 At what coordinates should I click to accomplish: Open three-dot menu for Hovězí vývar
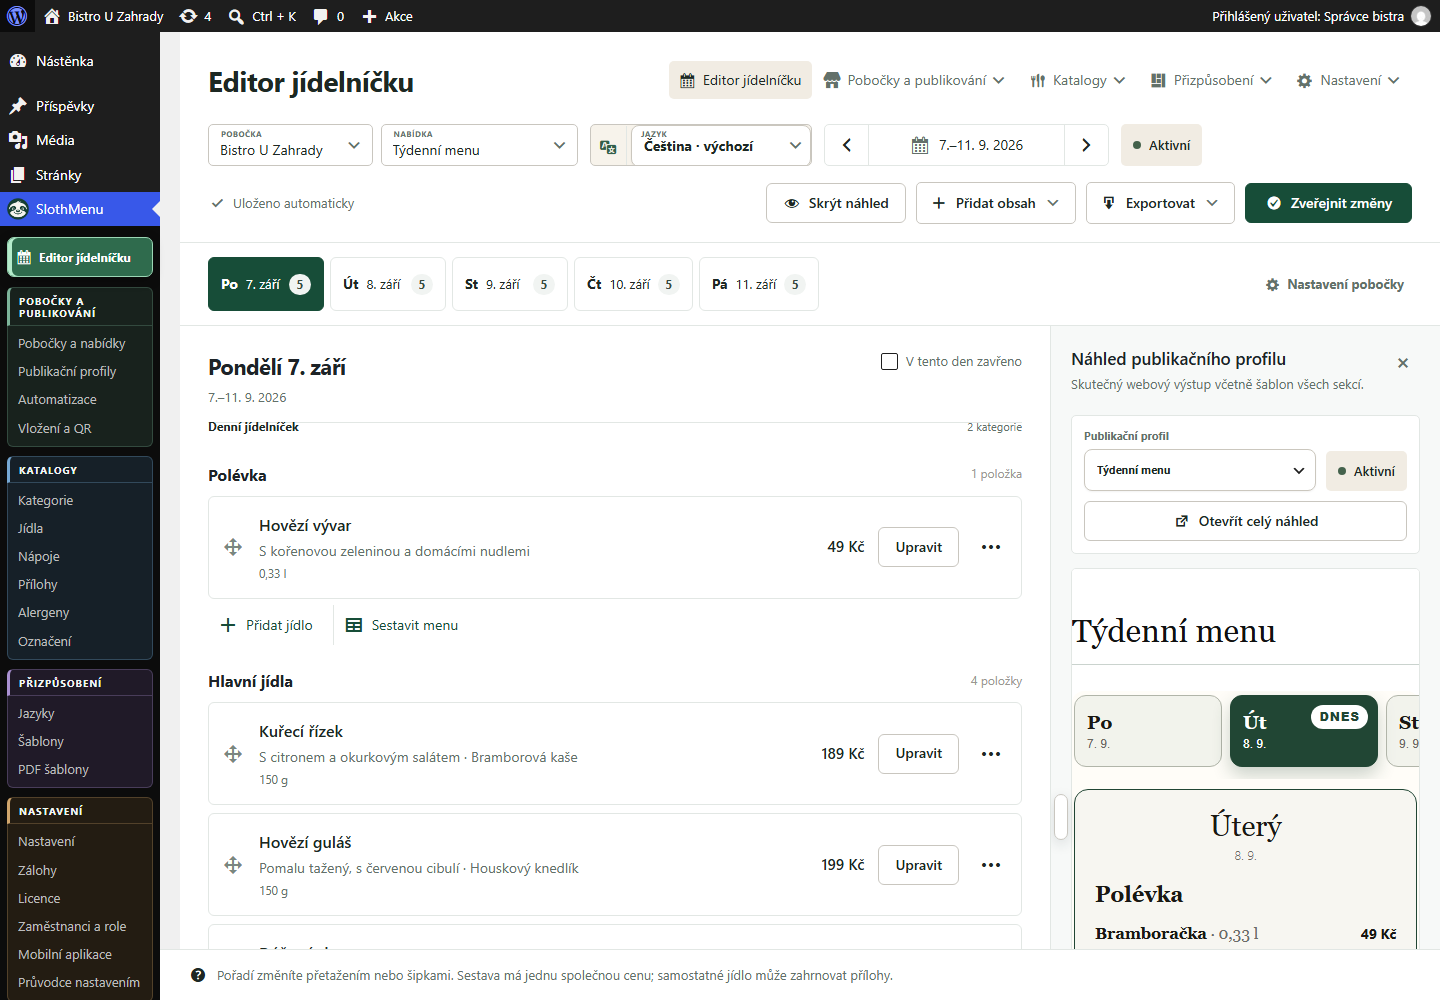point(991,547)
